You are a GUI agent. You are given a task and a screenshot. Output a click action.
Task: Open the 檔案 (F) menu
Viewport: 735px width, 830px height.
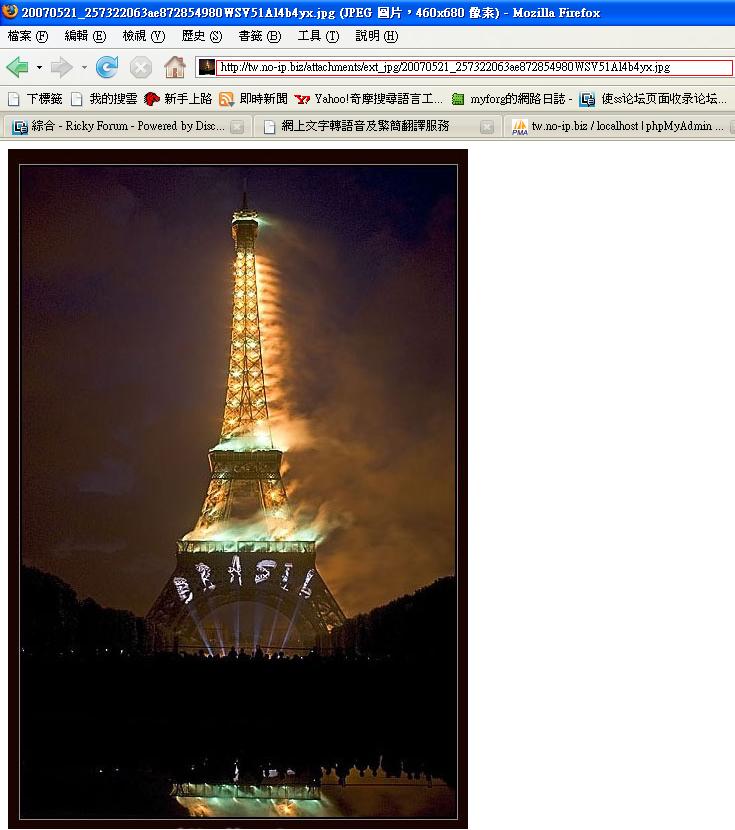tap(28, 36)
